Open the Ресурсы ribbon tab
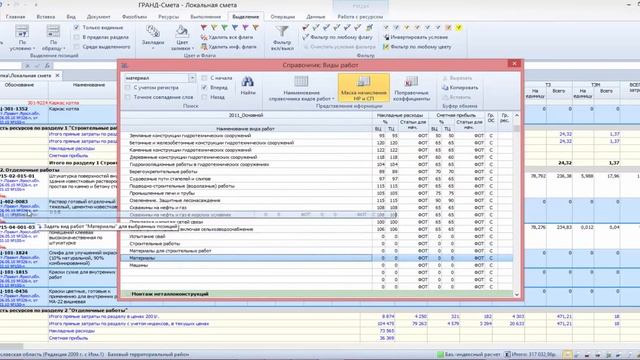 pyautogui.click(x=168, y=17)
